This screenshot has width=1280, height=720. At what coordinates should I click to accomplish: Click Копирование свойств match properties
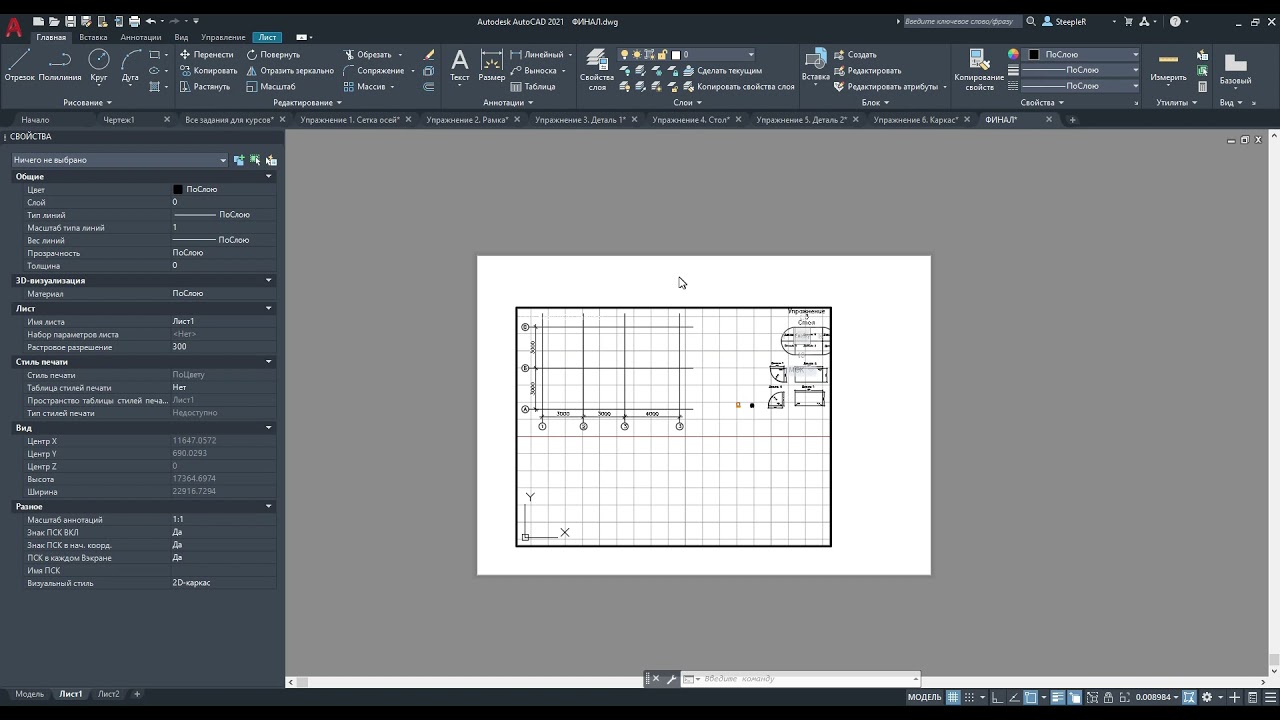[979, 70]
